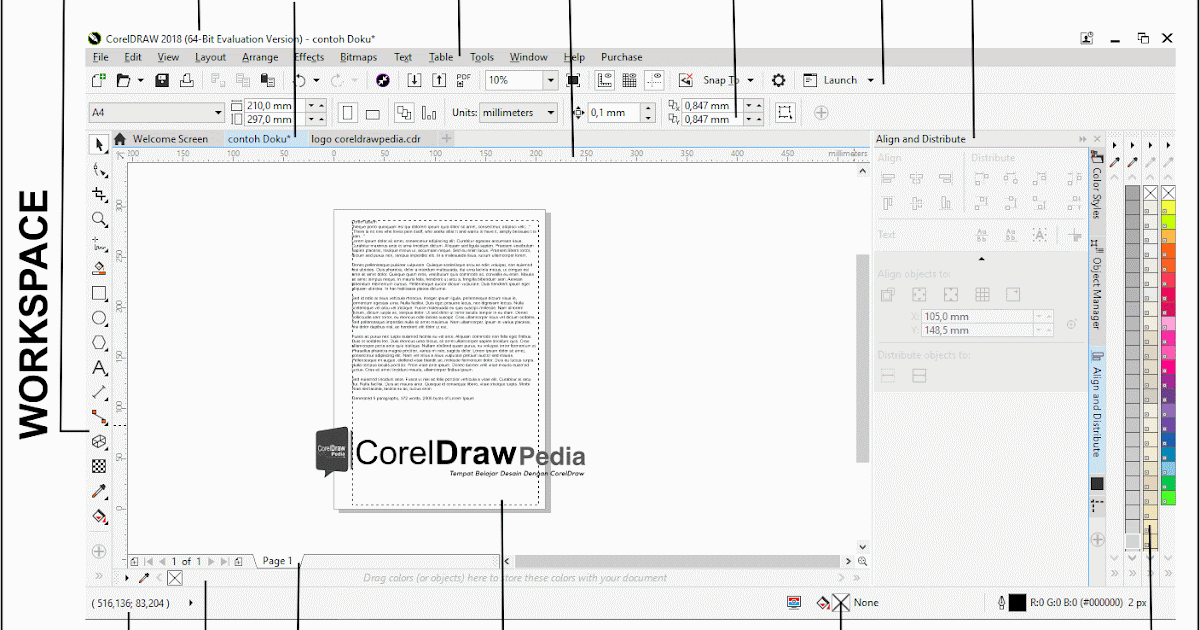Select the Pick tool
Screen dimensions: 1200x630
99,145
